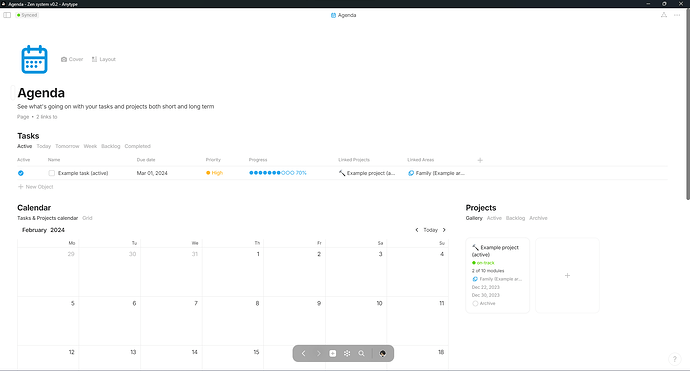The width and height of the screenshot is (690, 371).
Task: Switch to the Today tasks view
Action: [44, 146]
